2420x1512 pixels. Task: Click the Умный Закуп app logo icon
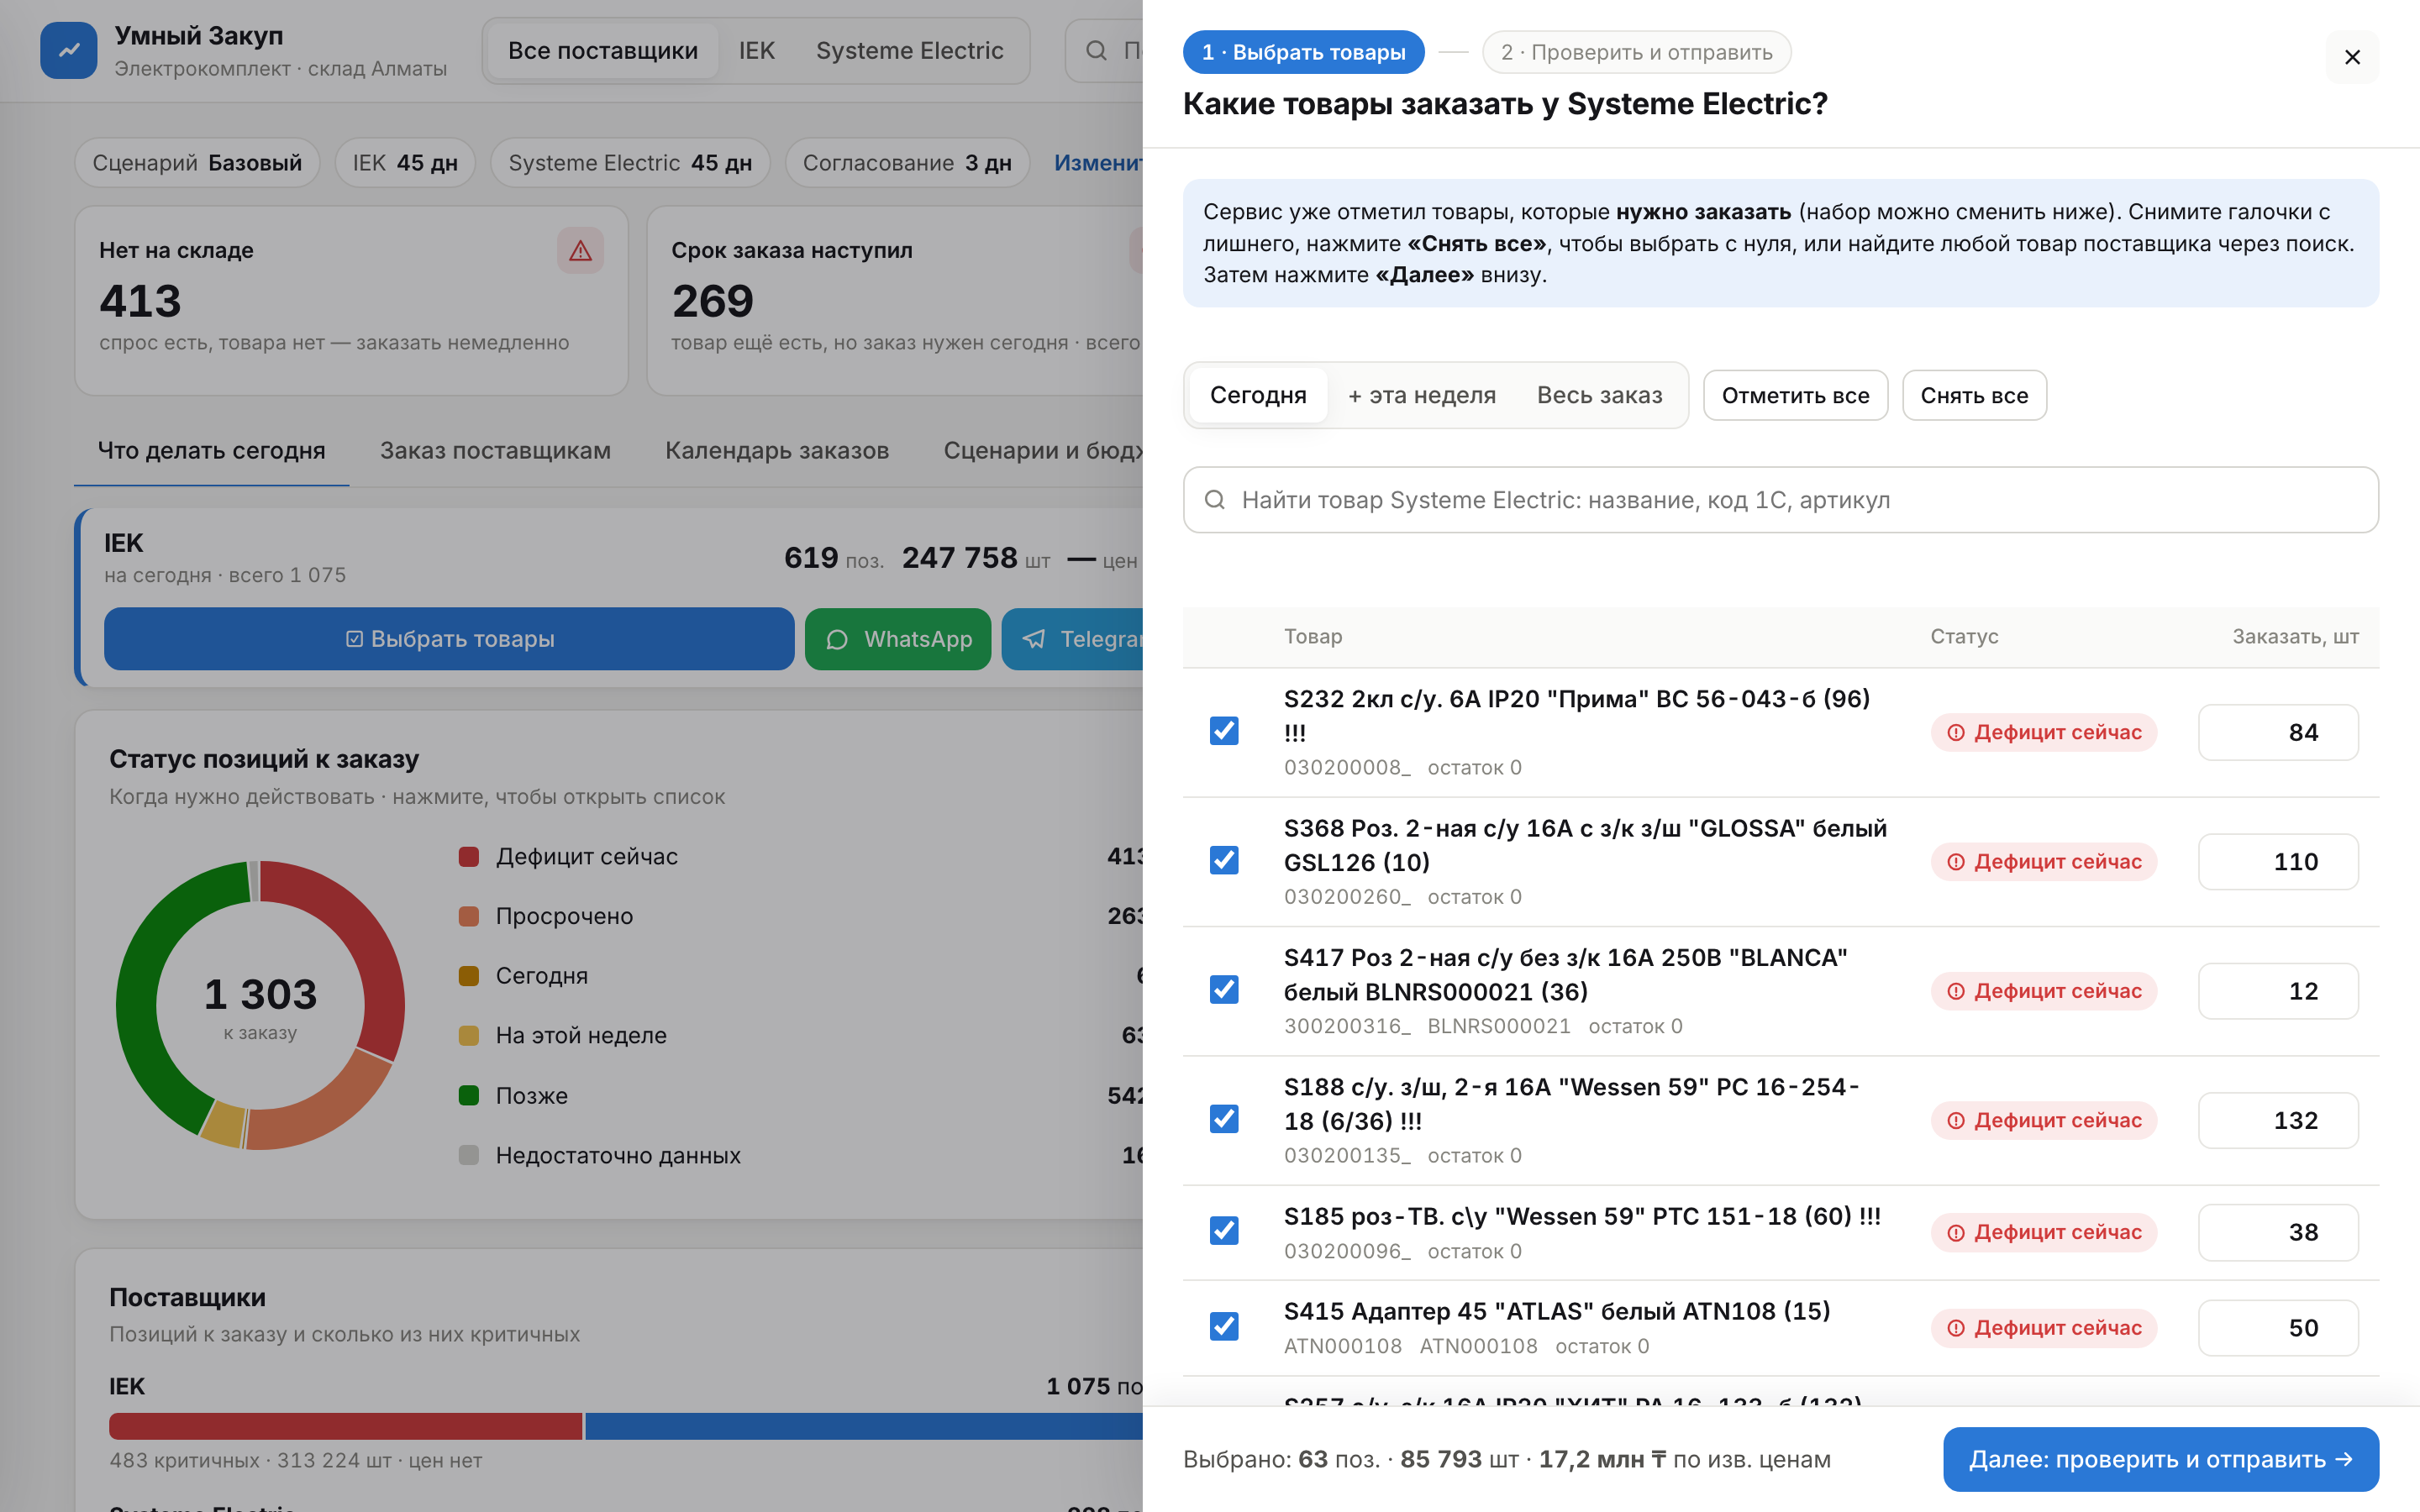tap(69, 50)
